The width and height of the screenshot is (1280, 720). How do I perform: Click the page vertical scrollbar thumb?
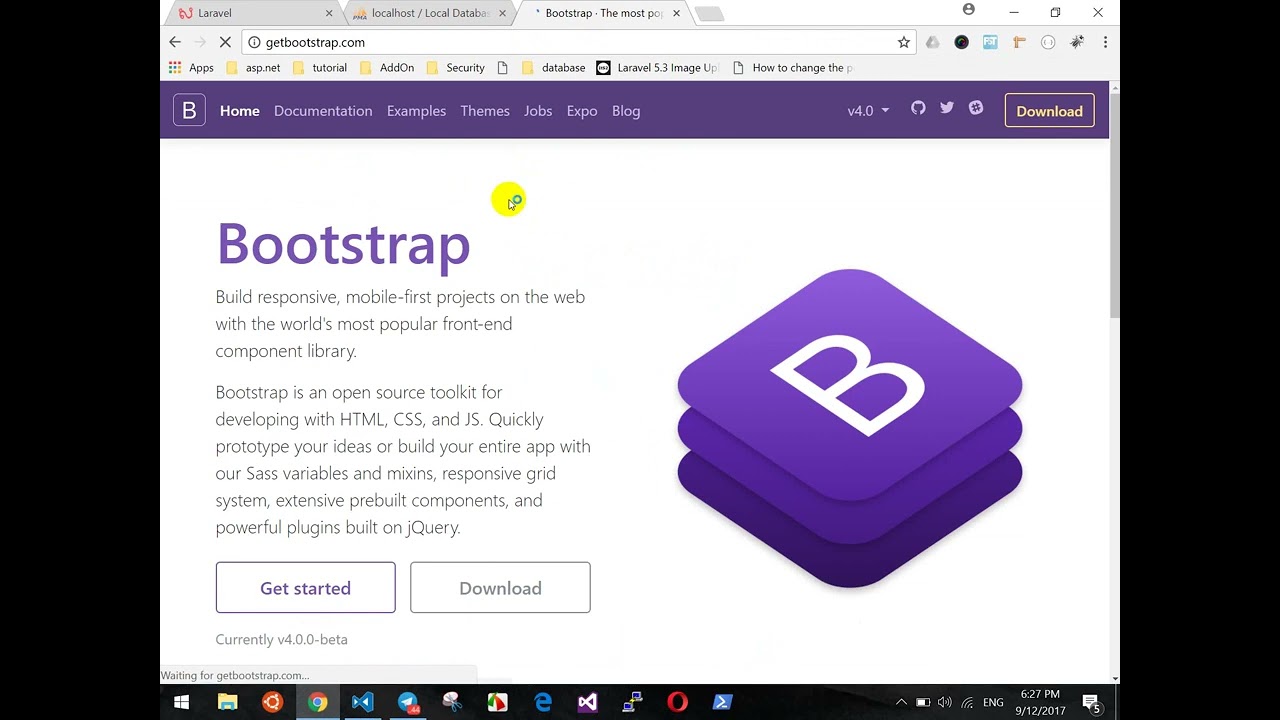1114,205
